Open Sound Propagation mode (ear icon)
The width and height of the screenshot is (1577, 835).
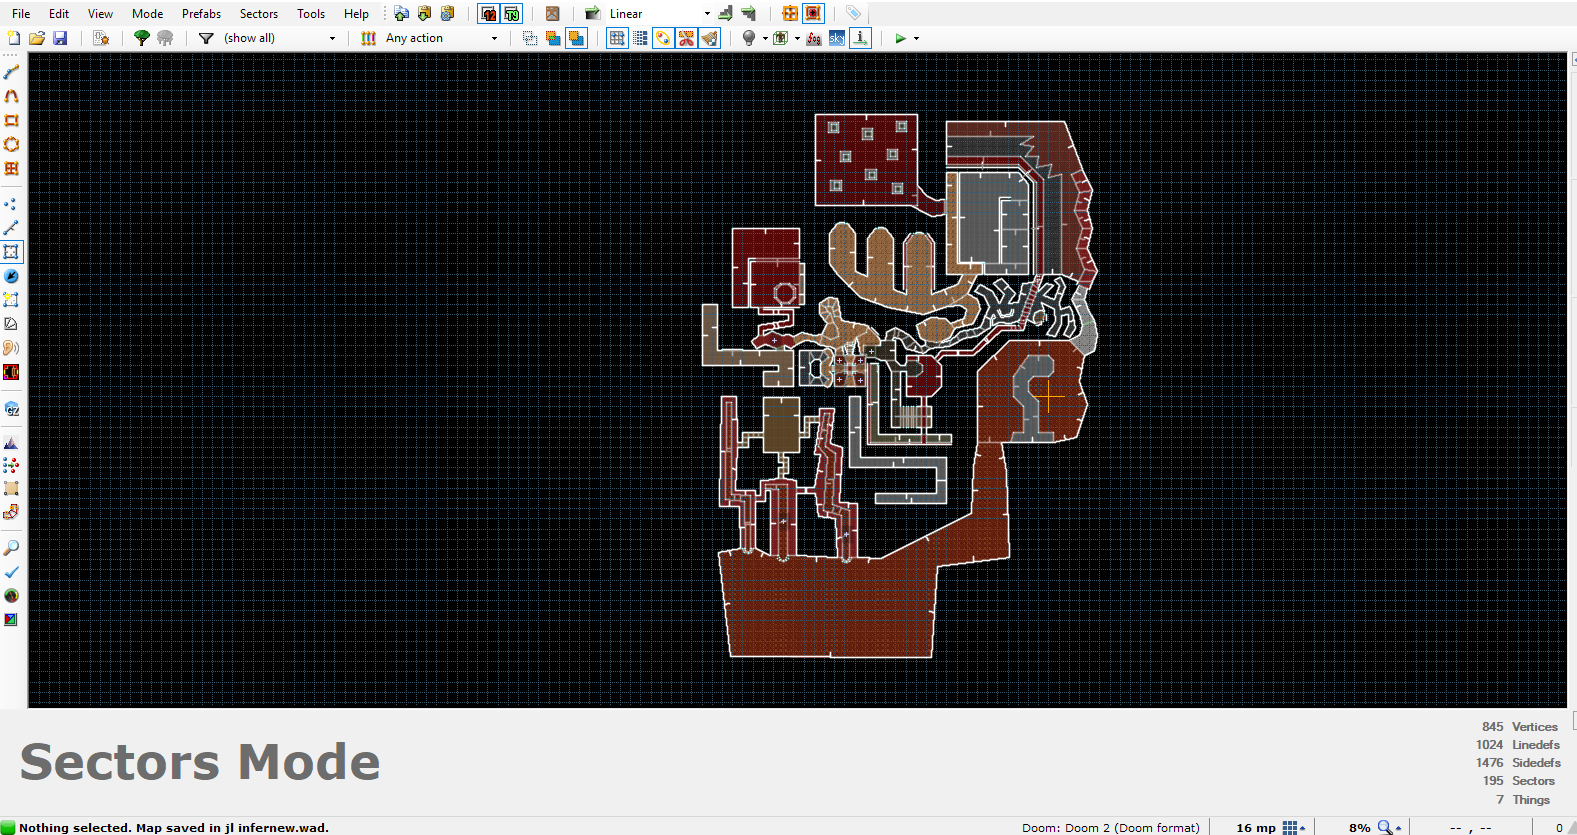[12, 348]
